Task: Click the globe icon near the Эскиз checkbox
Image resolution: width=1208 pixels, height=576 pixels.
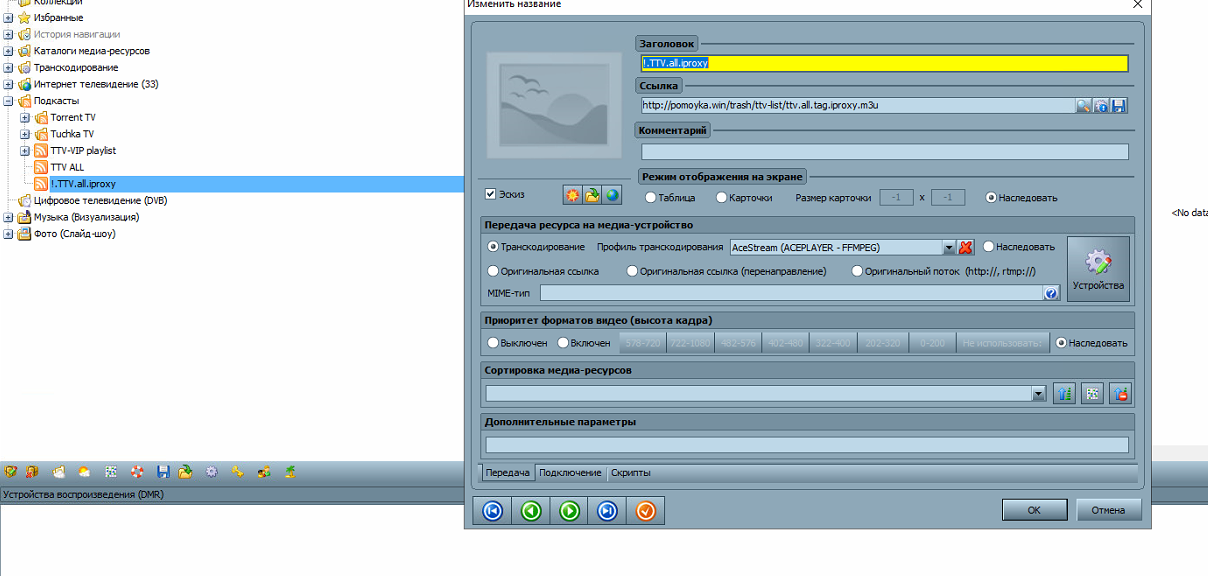Action: click(611, 195)
